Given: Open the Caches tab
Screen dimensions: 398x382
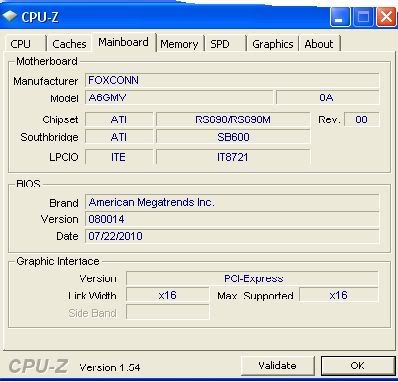Looking at the screenshot, I should tap(69, 44).
